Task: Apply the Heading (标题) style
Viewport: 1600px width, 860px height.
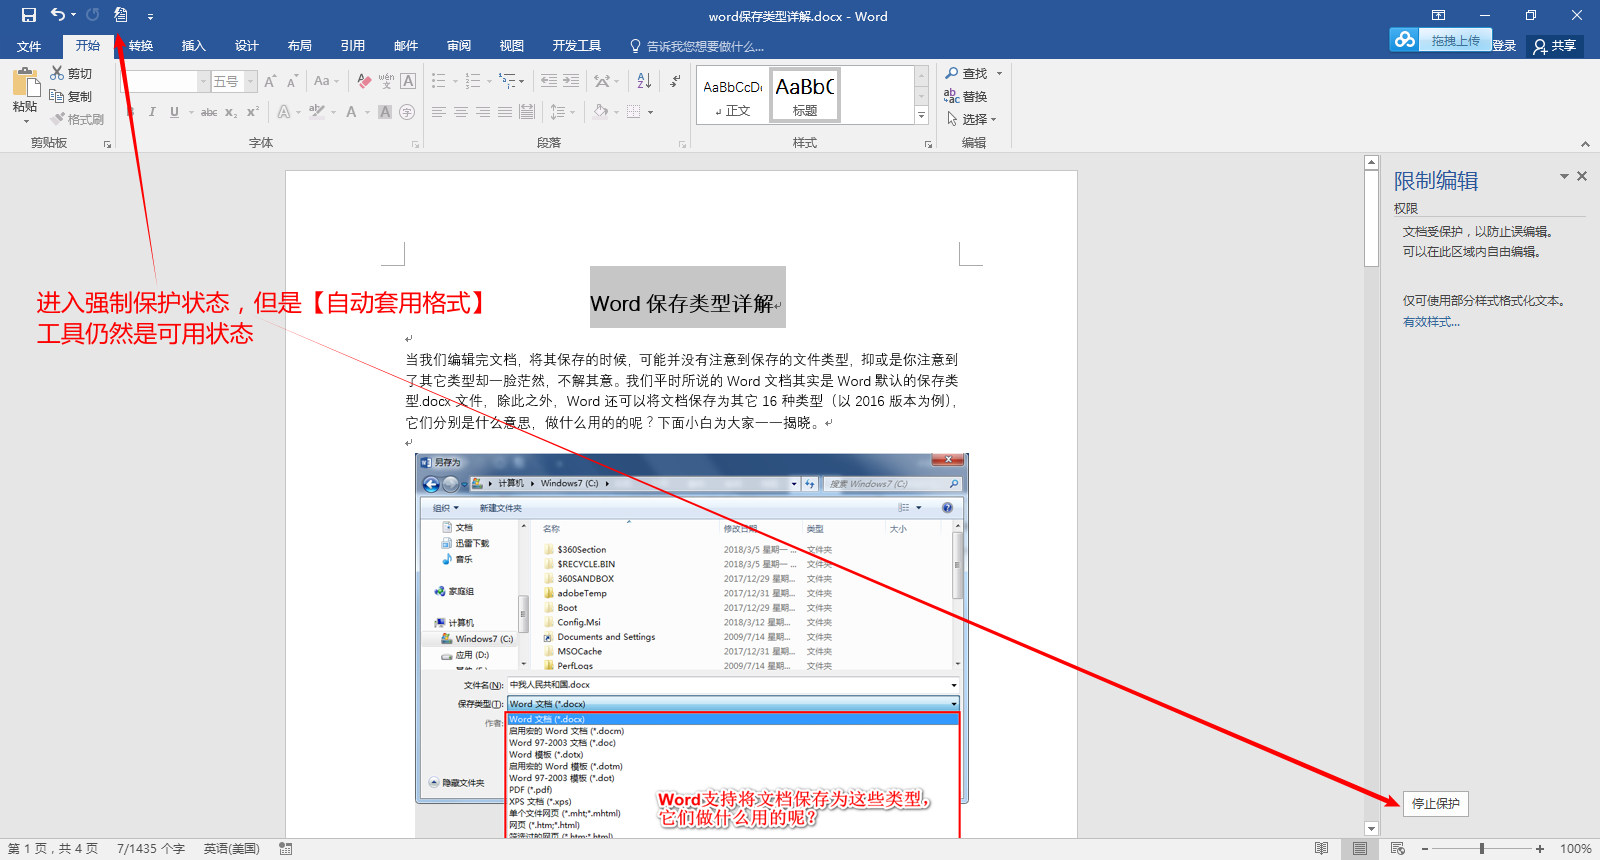Action: 805,95
